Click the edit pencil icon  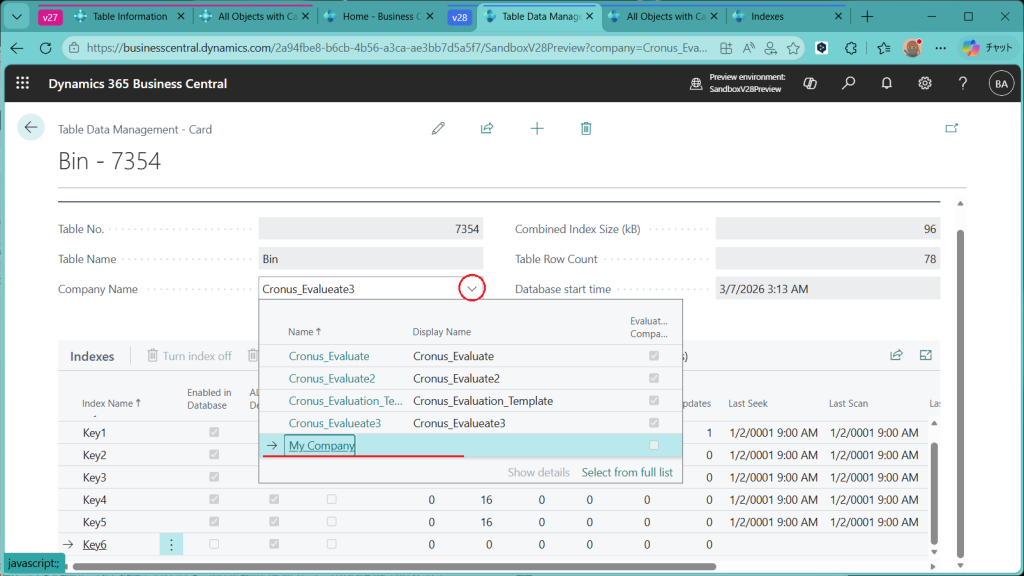438,128
